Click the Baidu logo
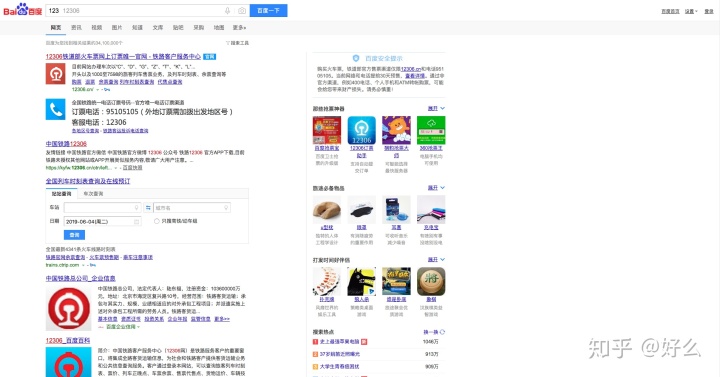Viewport: 720px width, 377px height. tap(22, 10)
